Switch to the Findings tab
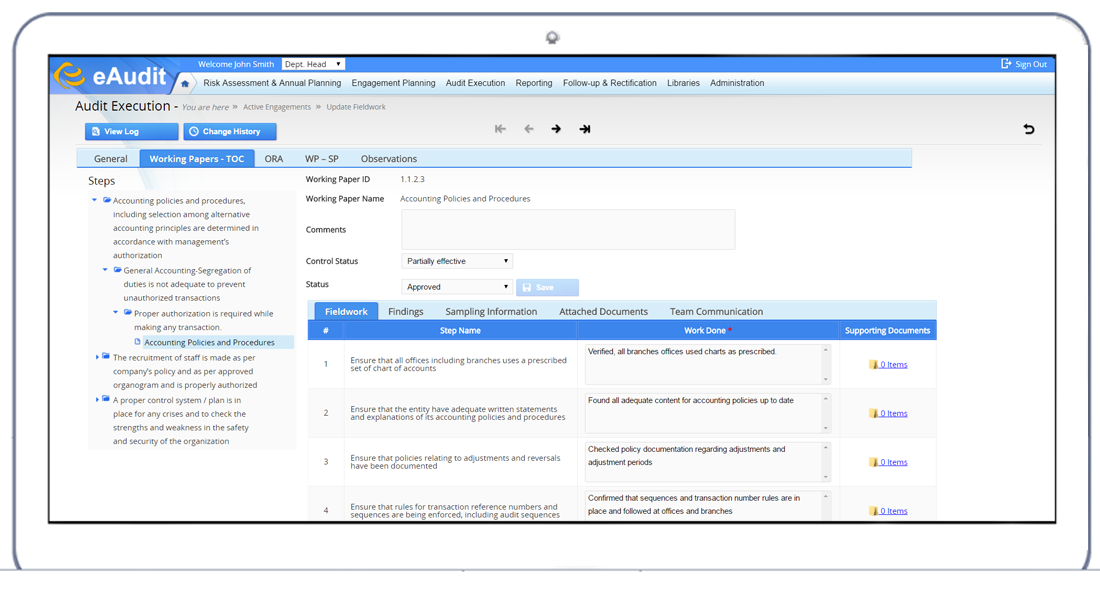Screen dimensions: 1100x600 coord(406,312)
